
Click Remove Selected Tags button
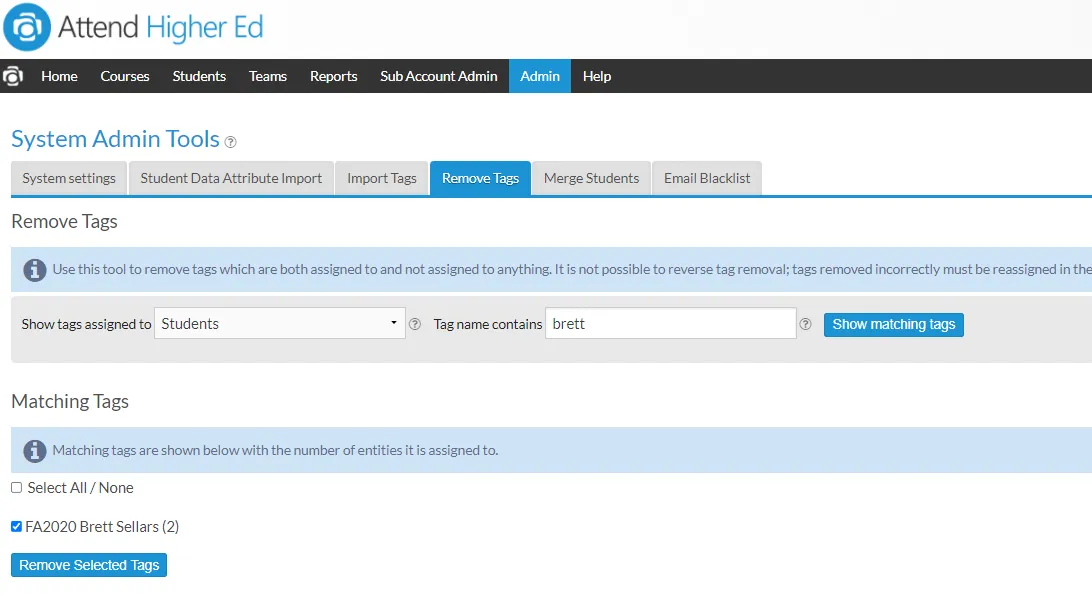89,565
